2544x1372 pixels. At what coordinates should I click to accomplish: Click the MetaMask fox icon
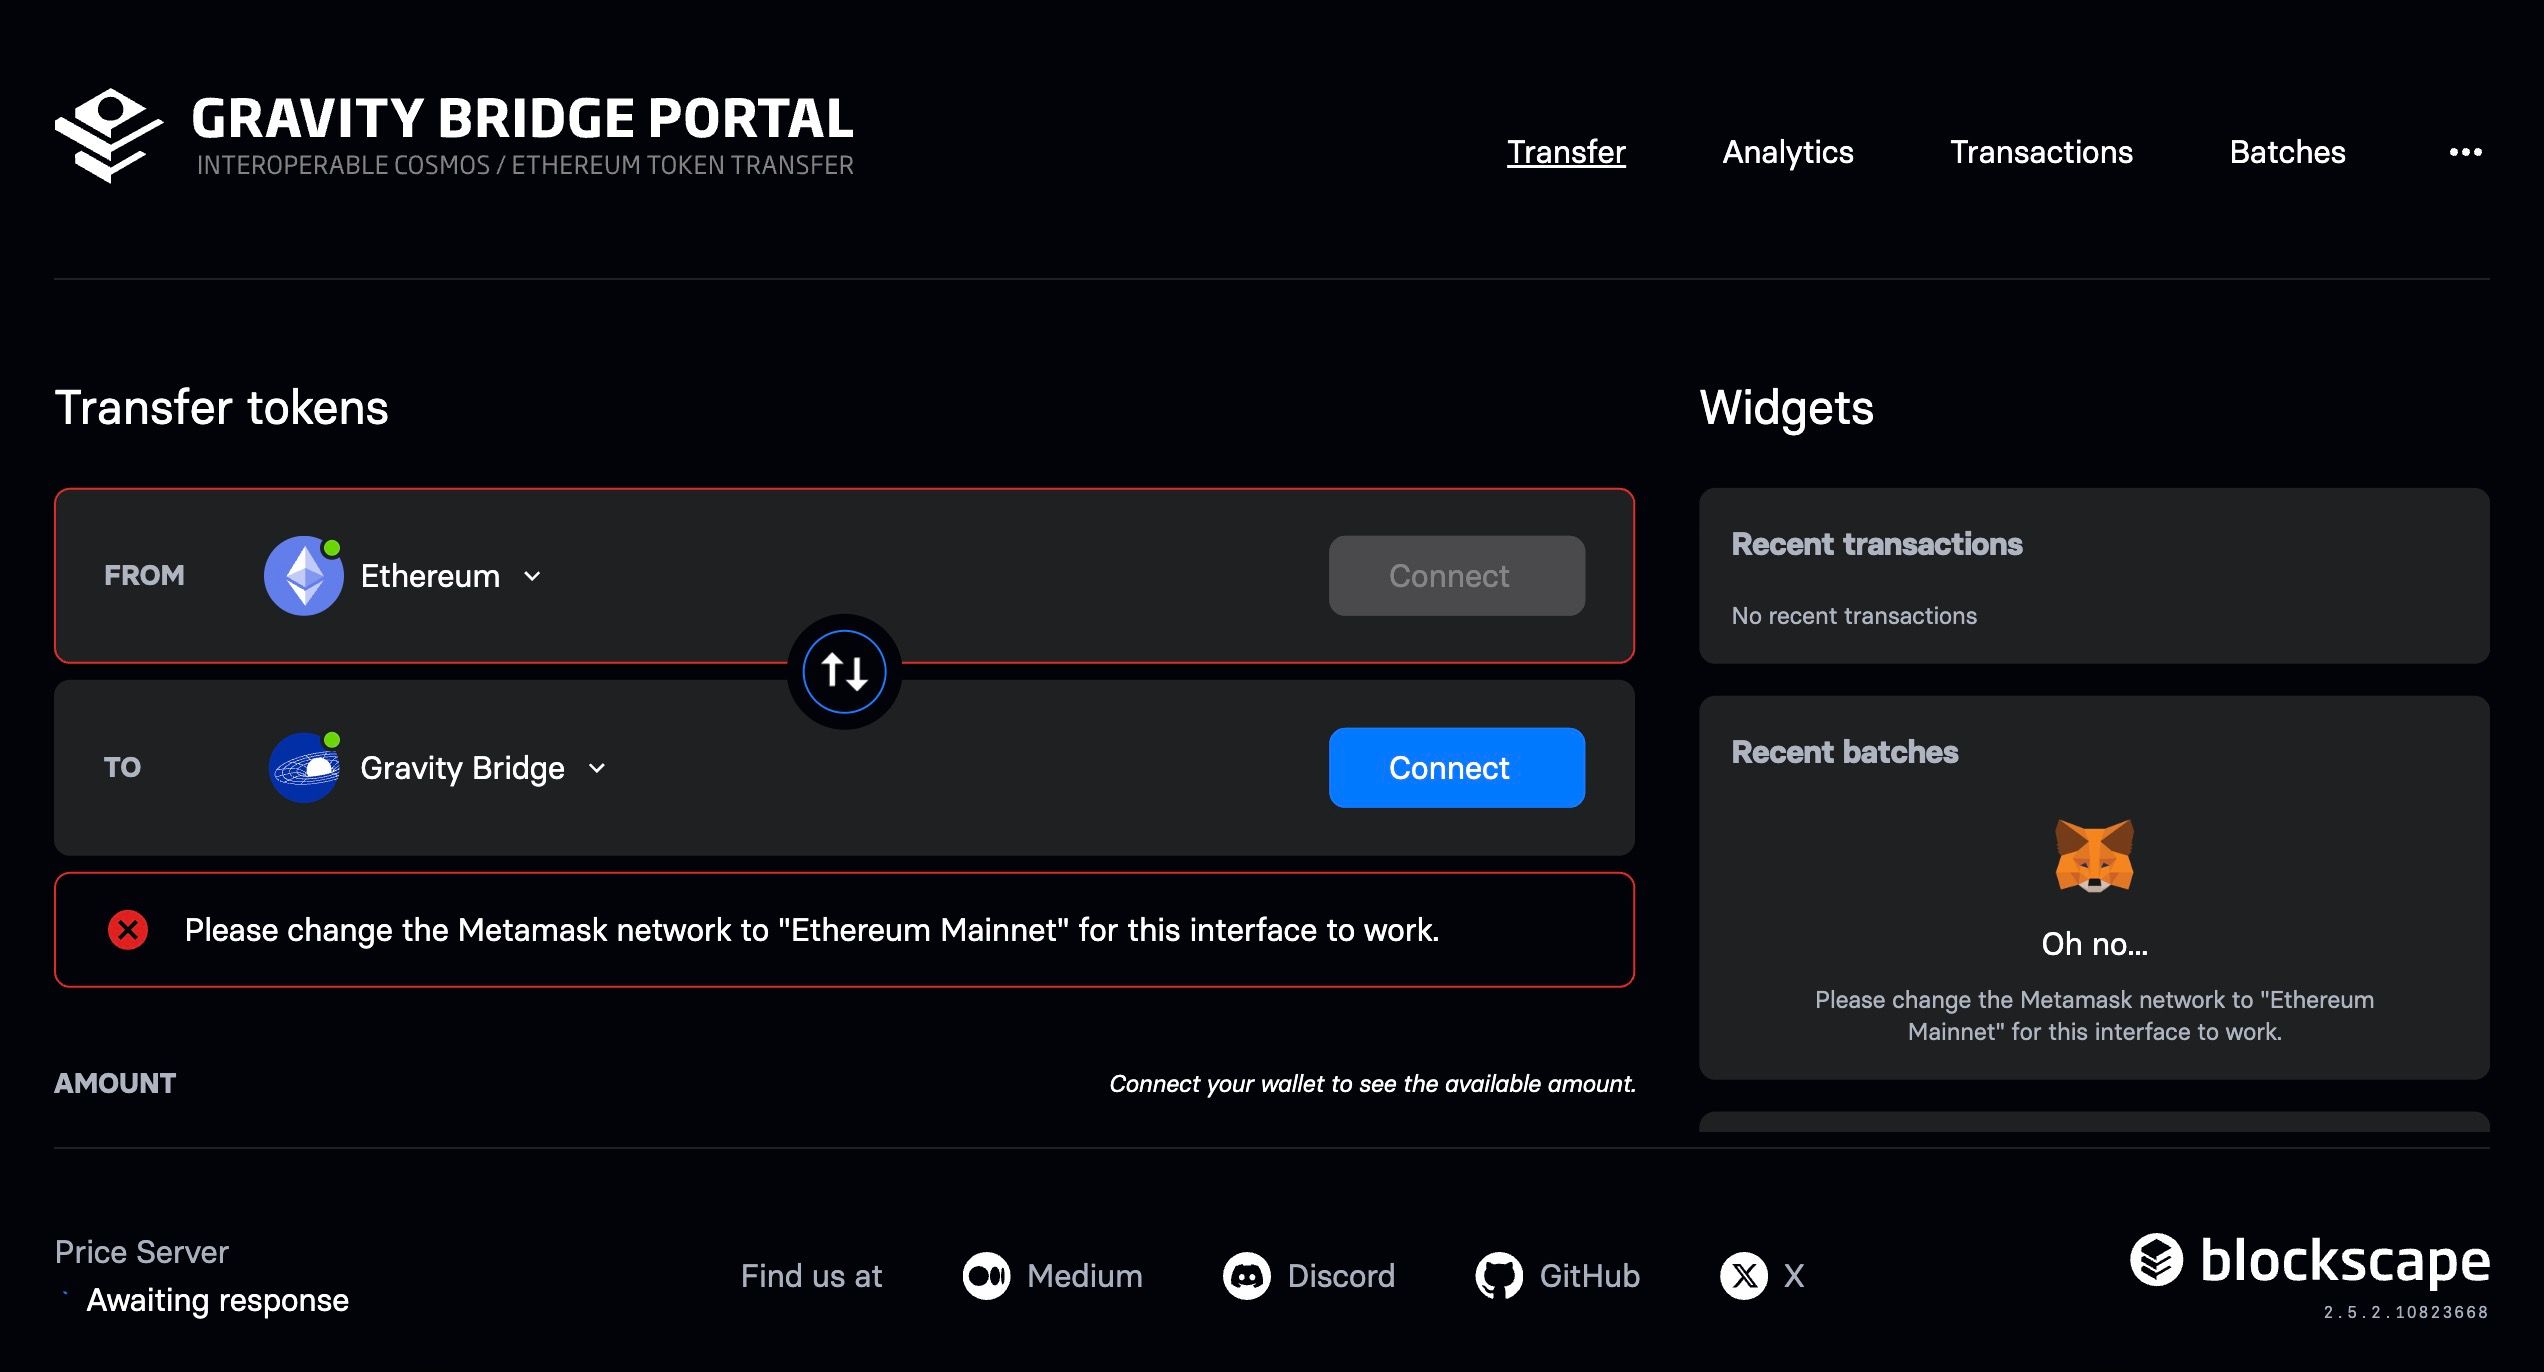click(2094, 856)
